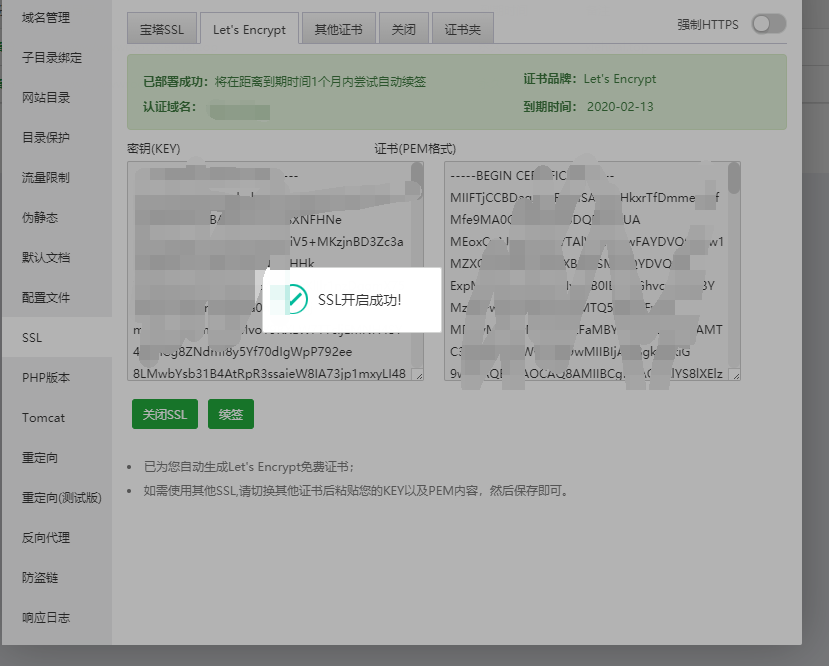Select the Let's Encrypt tab
829x666 pixels.
(249, 29)
